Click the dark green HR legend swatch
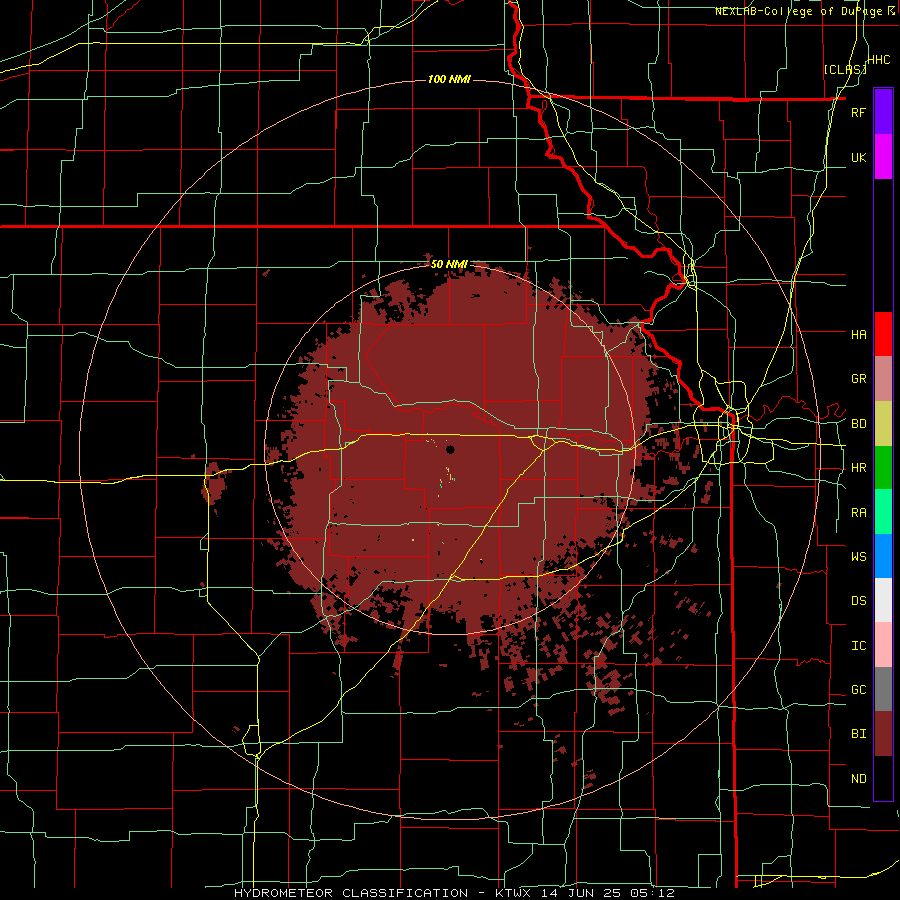This screenshot has height=900, width=900. coord(883,468)
